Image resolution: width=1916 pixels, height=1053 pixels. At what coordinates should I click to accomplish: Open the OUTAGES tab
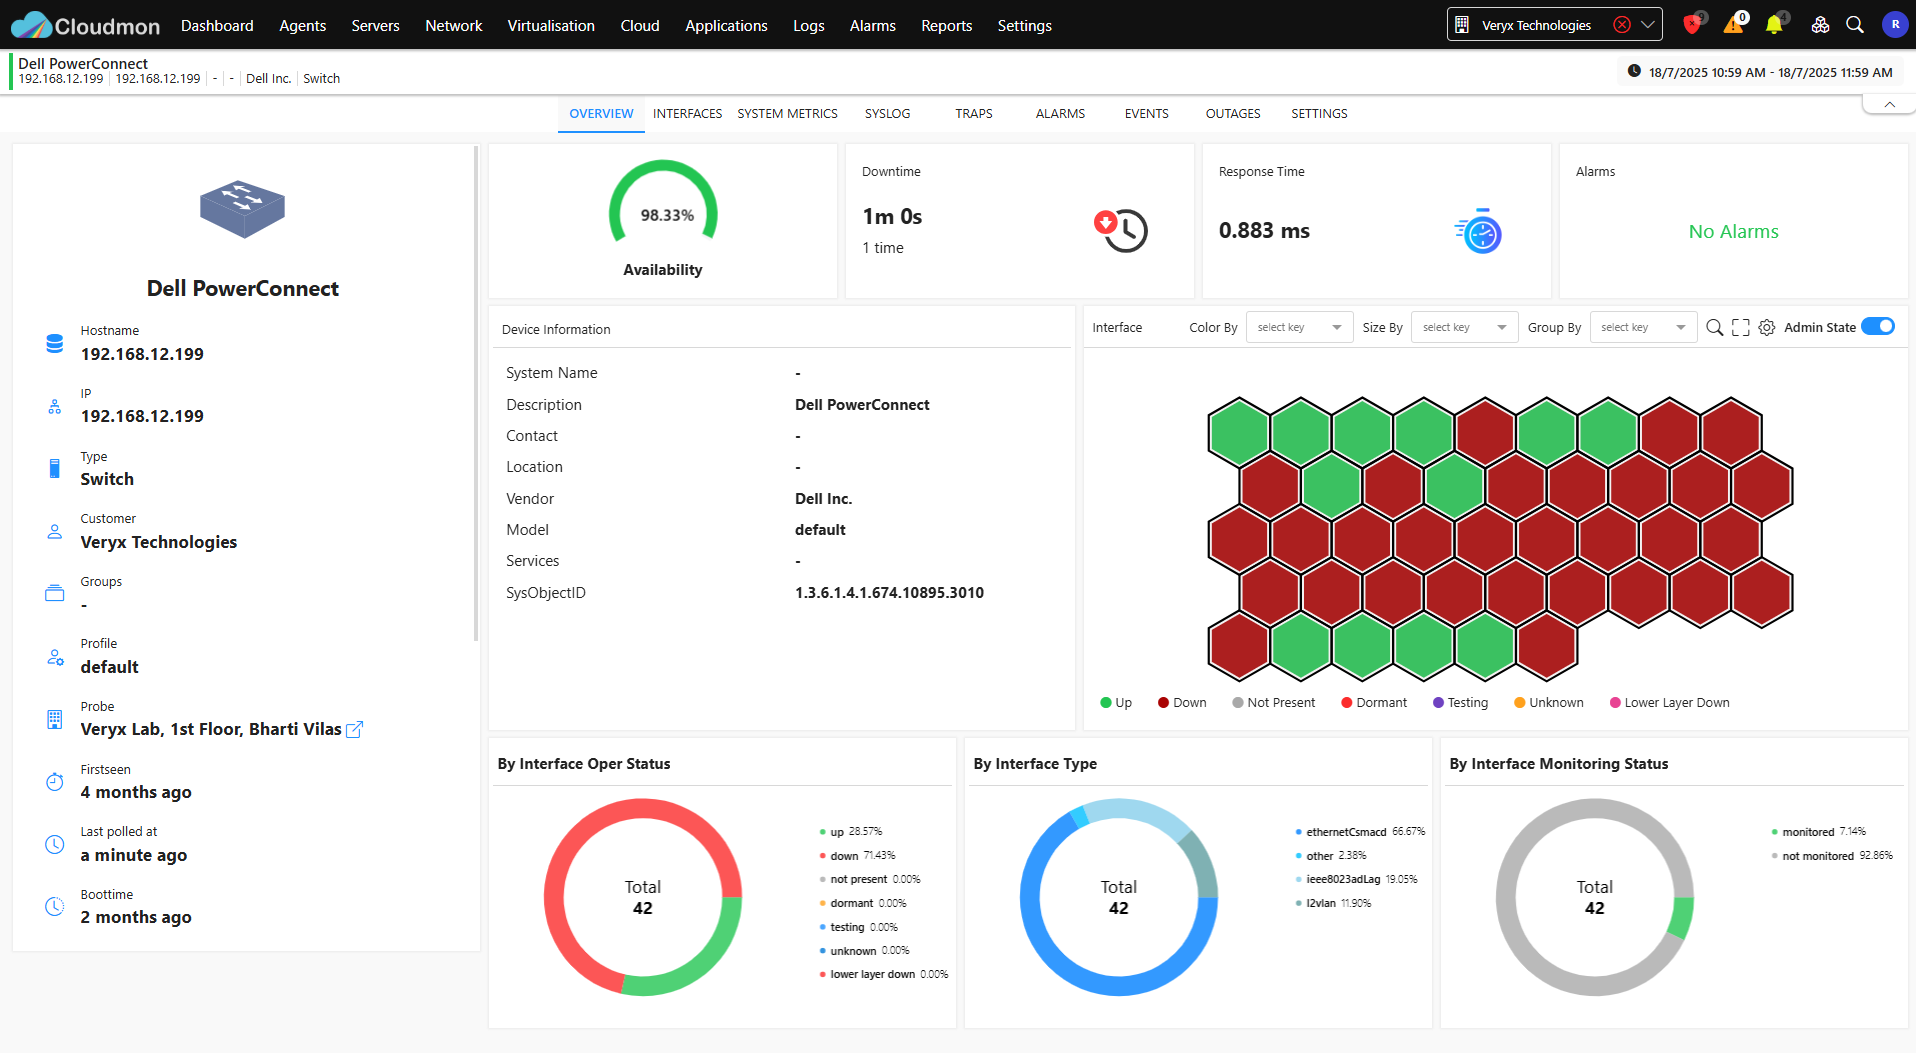(x=1233, y=114)
